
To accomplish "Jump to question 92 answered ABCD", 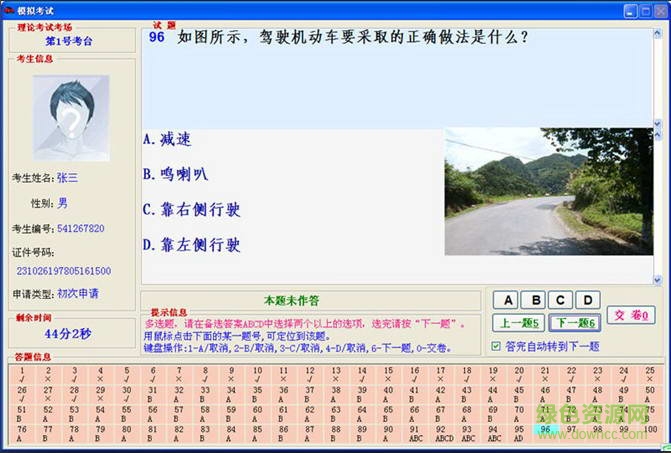I will (x=441, y=433).
